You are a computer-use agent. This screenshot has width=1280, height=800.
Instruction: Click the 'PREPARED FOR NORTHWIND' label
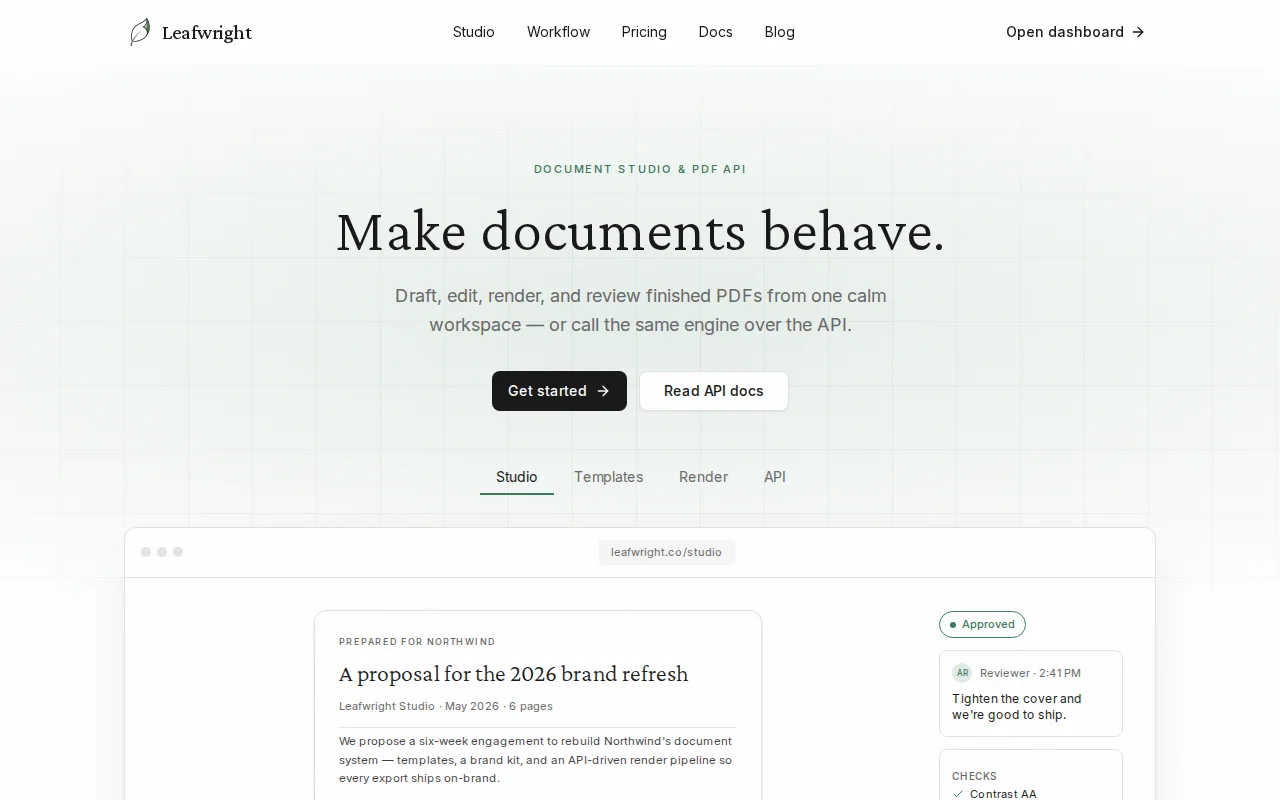pyautogui.click(x=417, y=642)
